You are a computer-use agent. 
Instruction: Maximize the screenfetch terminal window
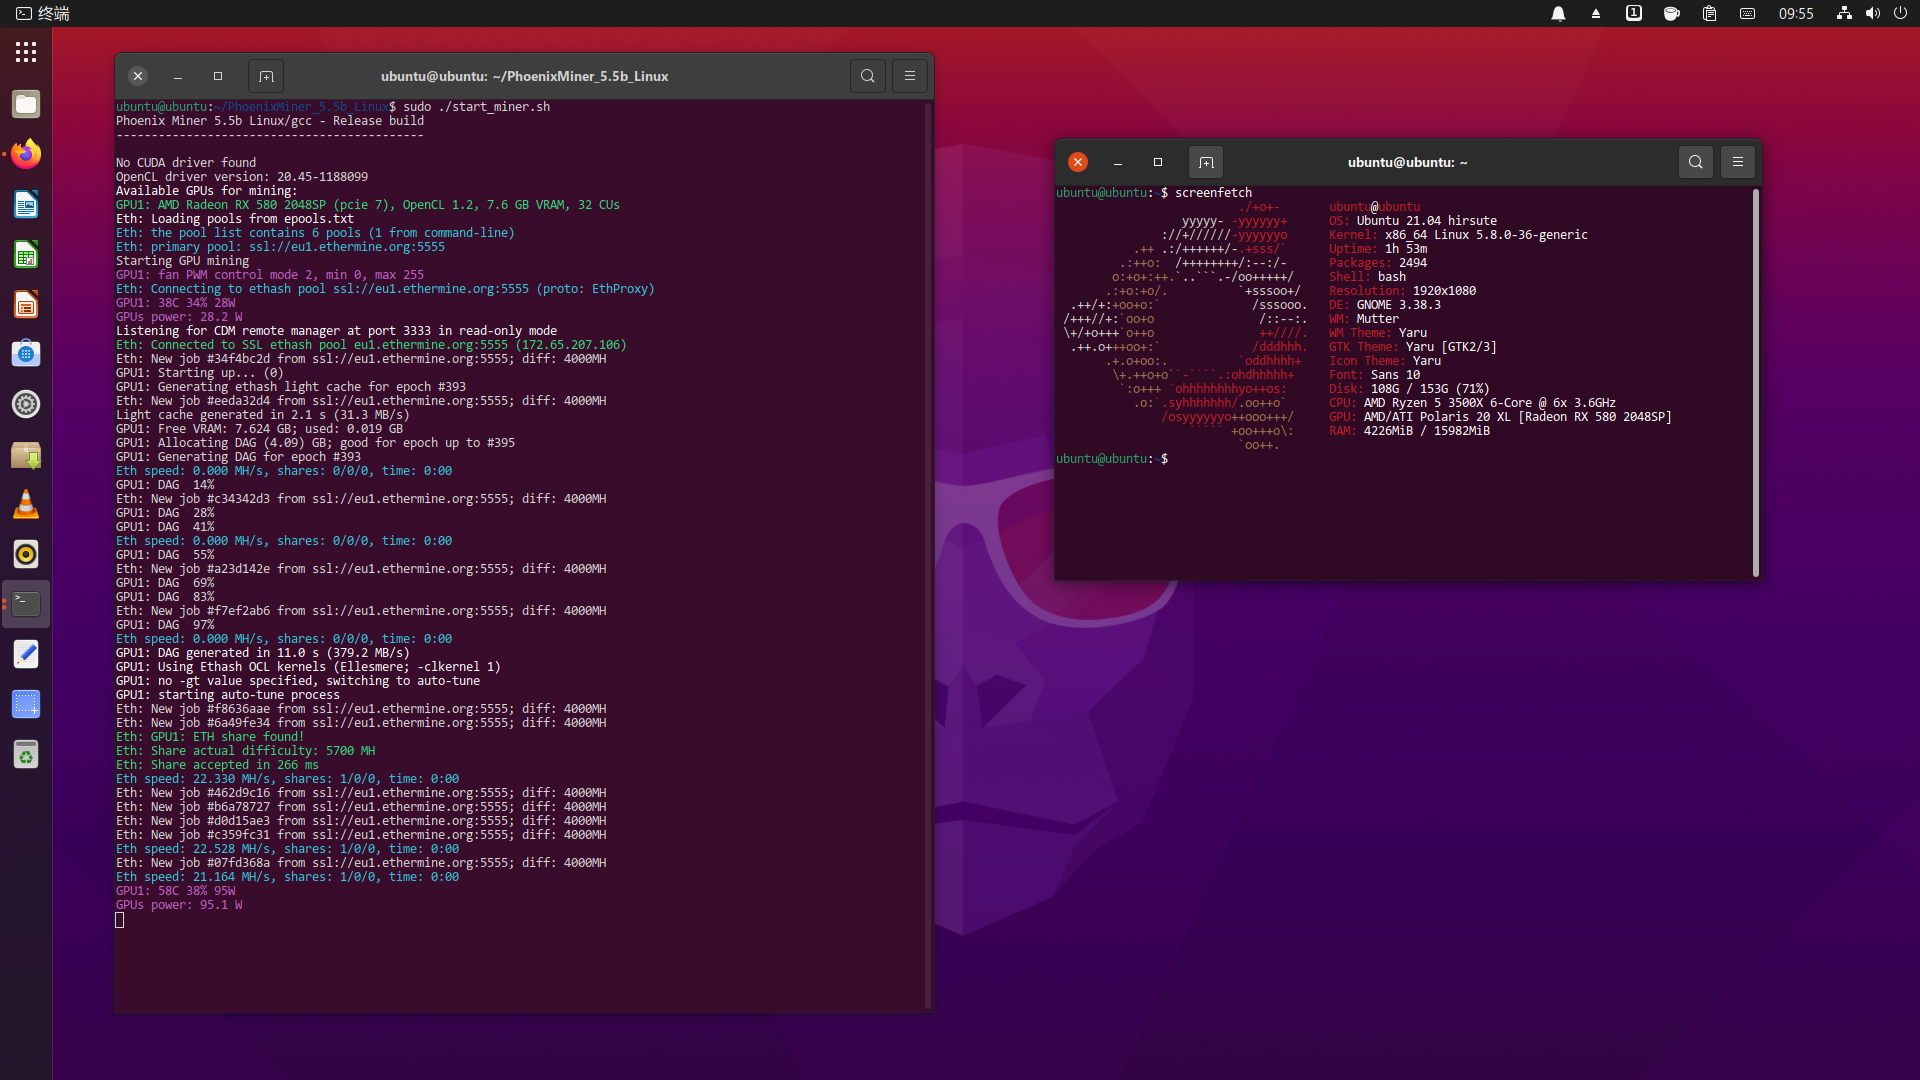pos(1158,162)
